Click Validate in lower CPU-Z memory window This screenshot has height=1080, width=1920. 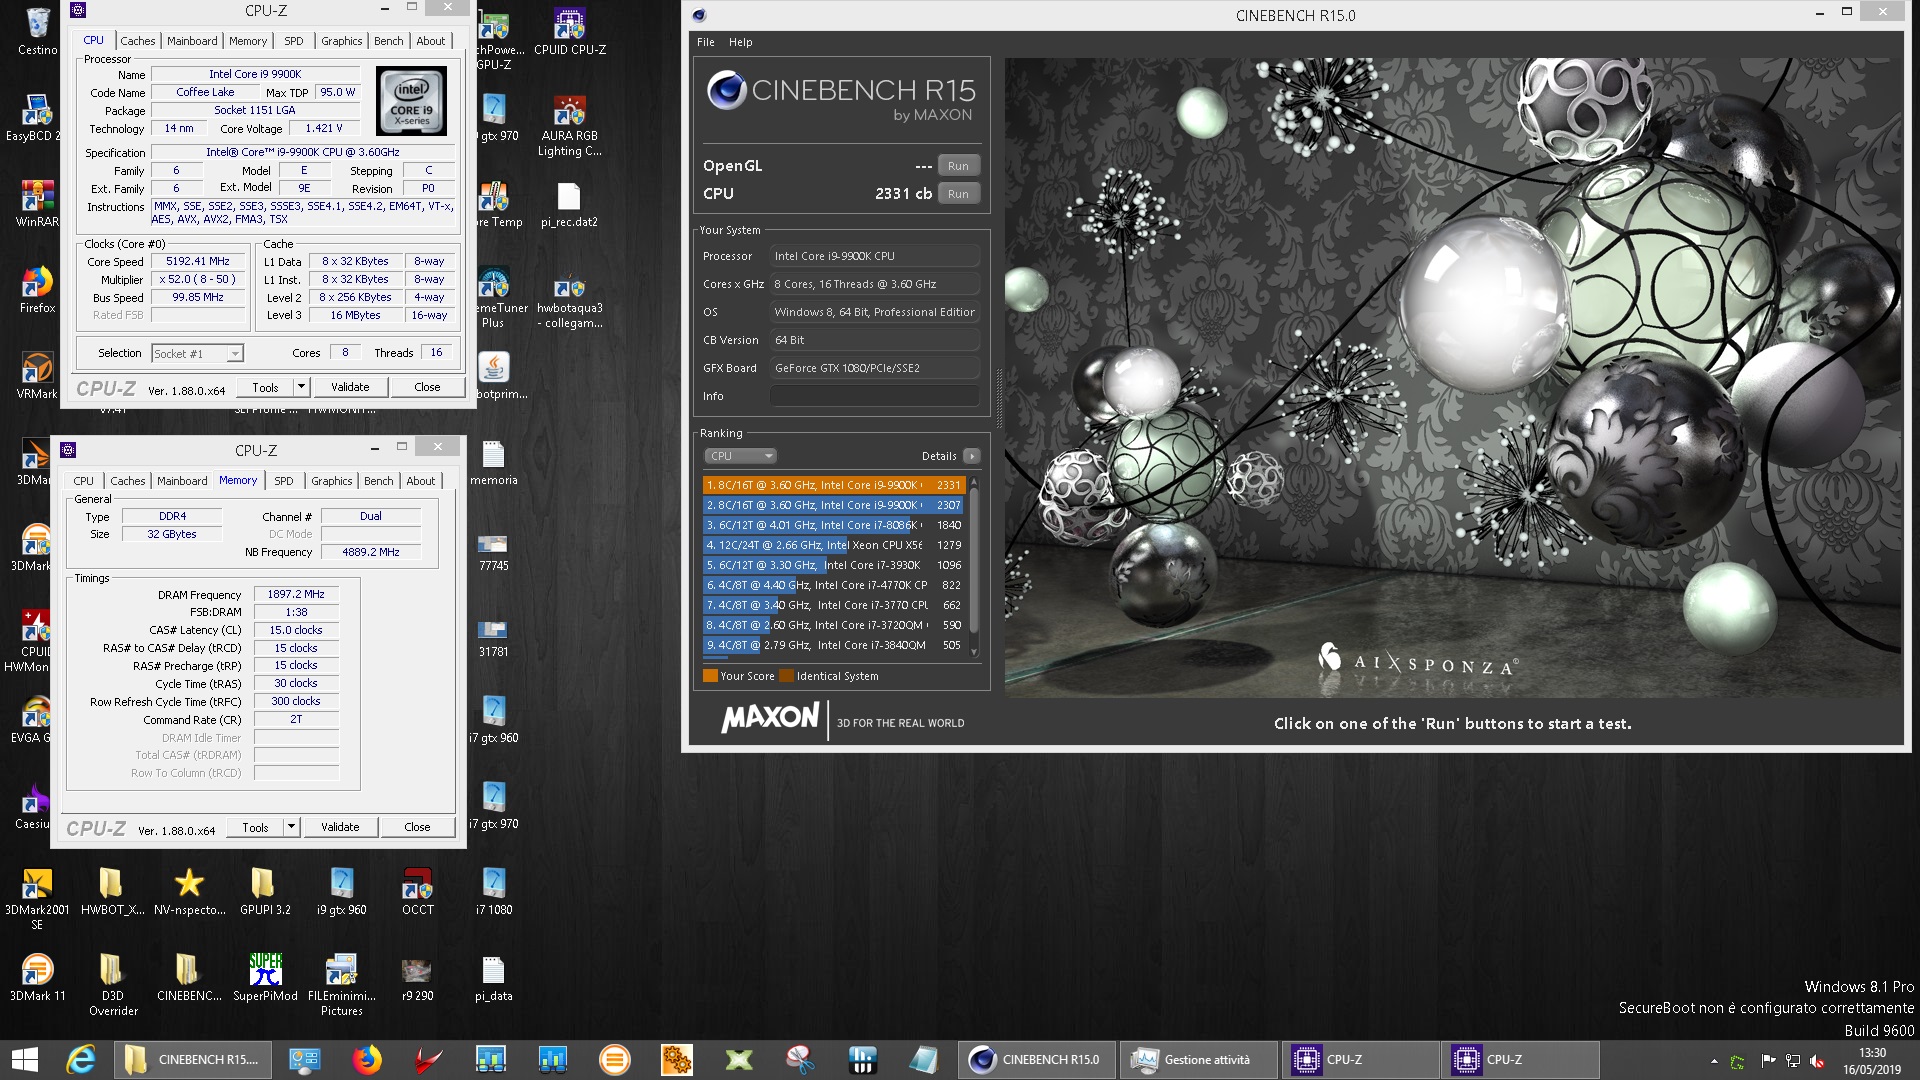click(340, 827)
